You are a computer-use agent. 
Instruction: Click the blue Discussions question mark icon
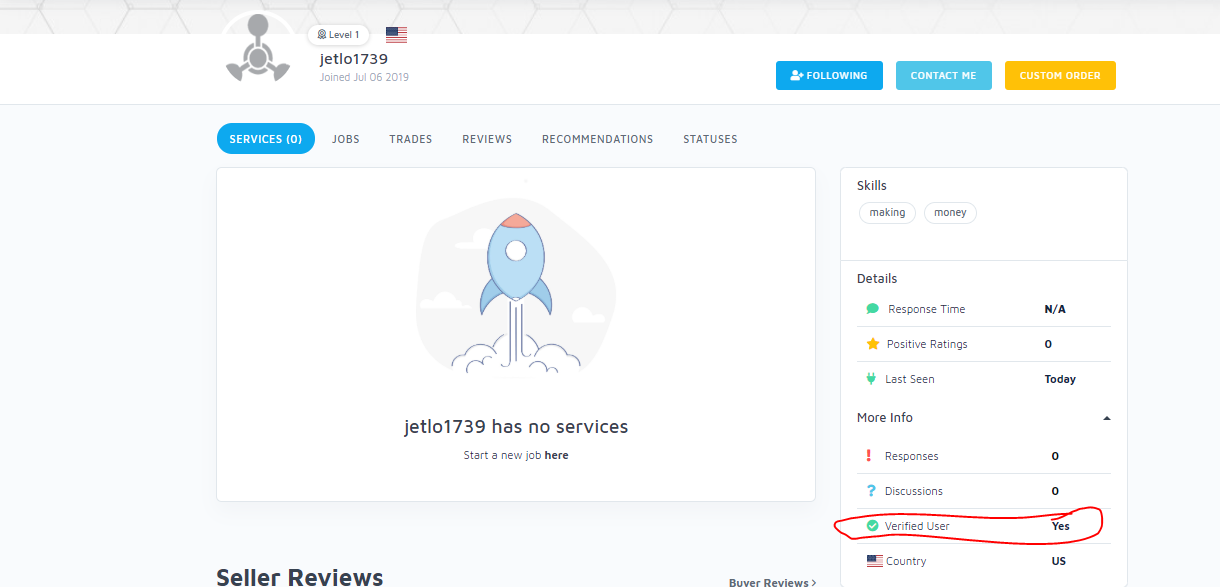pyautogui.click(x=870, y=491)
